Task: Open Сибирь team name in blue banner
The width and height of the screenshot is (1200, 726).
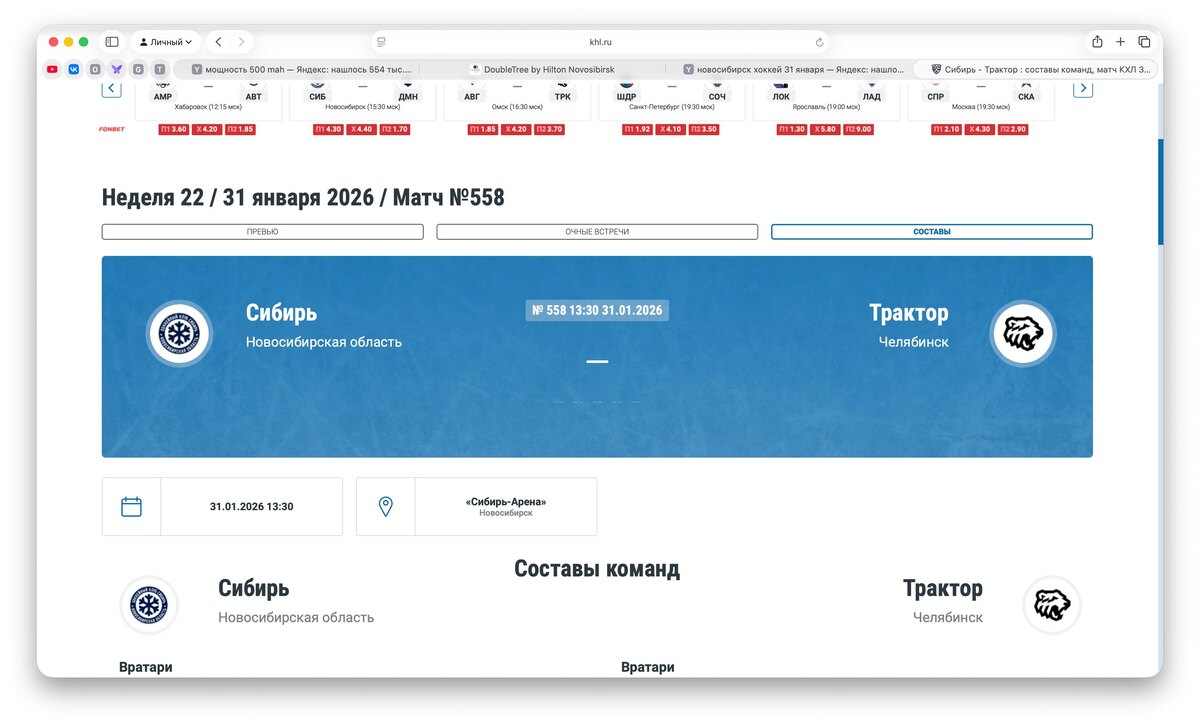Action: (281, 313)
